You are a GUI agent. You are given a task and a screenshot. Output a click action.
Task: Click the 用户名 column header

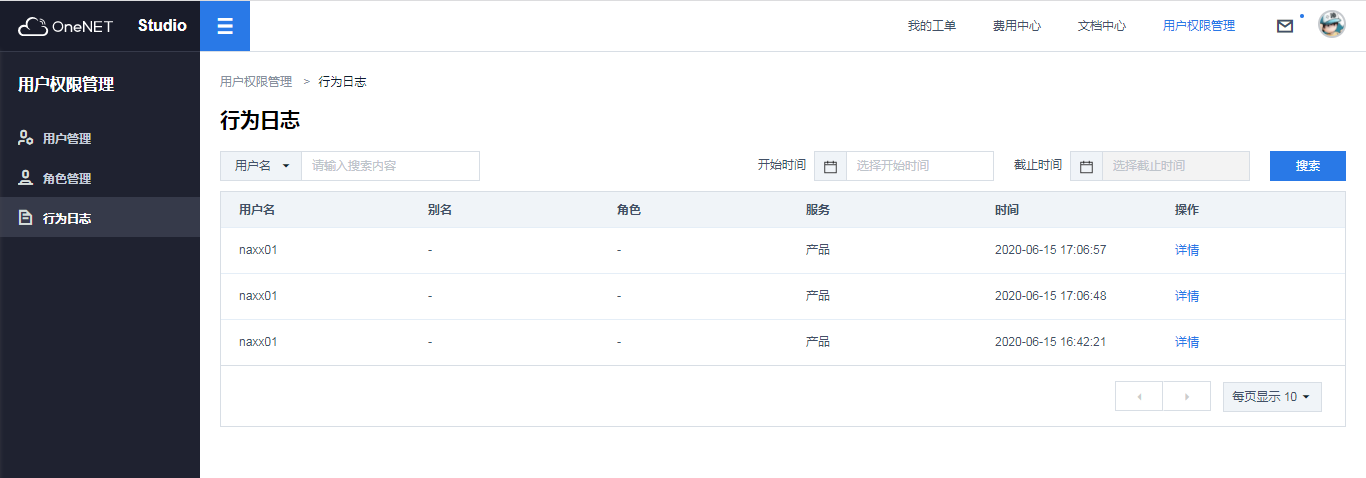[257, 210]
